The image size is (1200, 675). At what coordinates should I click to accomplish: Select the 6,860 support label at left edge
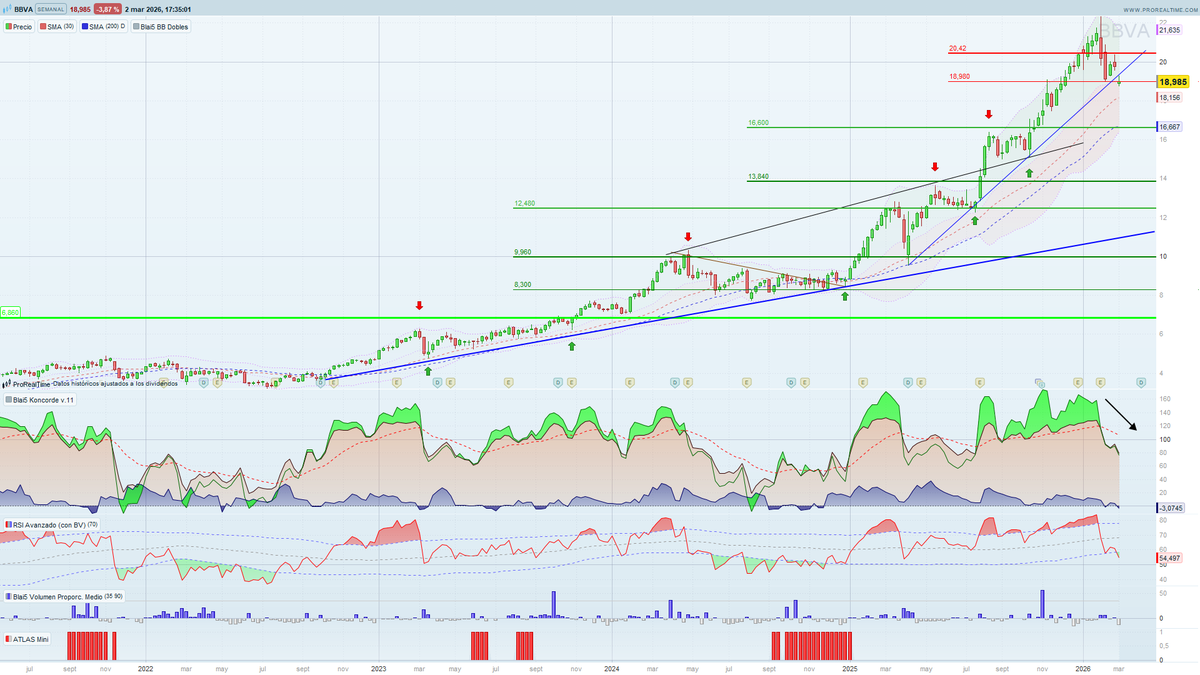pyautogui.click(x=10, y=312)
